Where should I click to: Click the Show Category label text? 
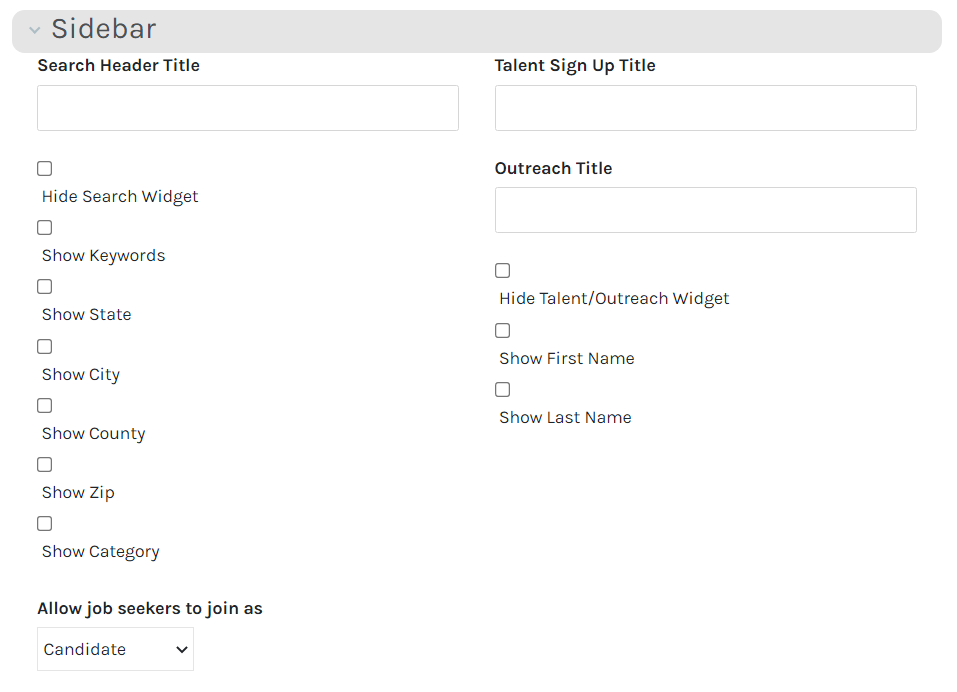point(100,552)
